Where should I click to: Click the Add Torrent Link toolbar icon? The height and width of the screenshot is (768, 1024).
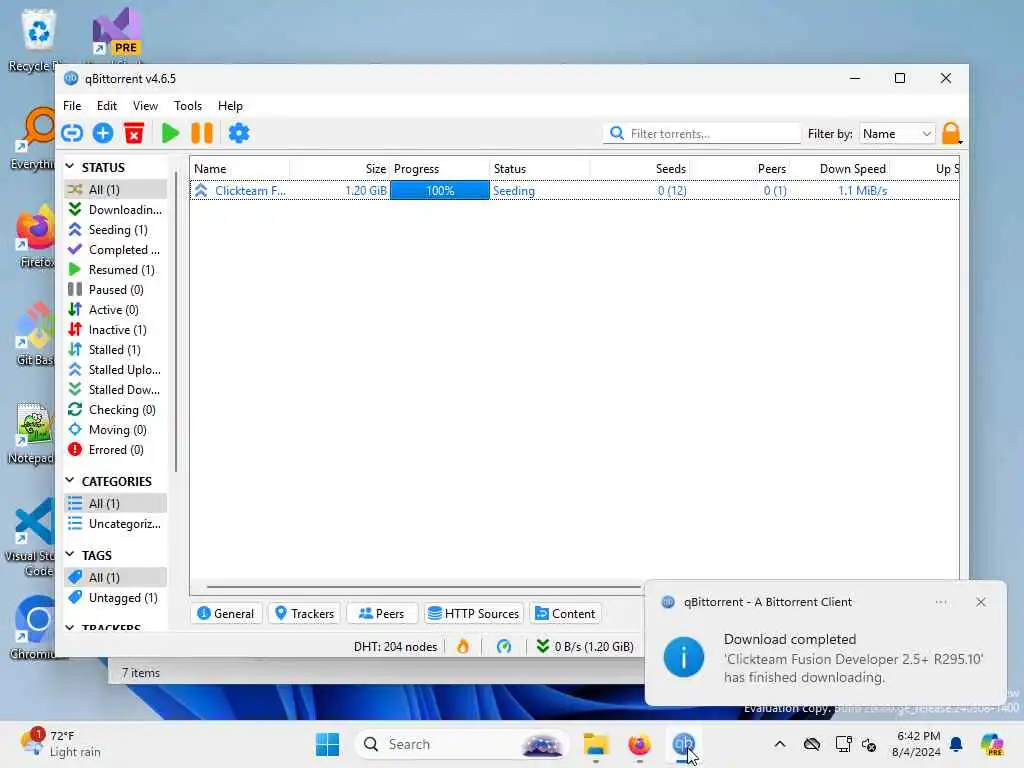[72, 133]
